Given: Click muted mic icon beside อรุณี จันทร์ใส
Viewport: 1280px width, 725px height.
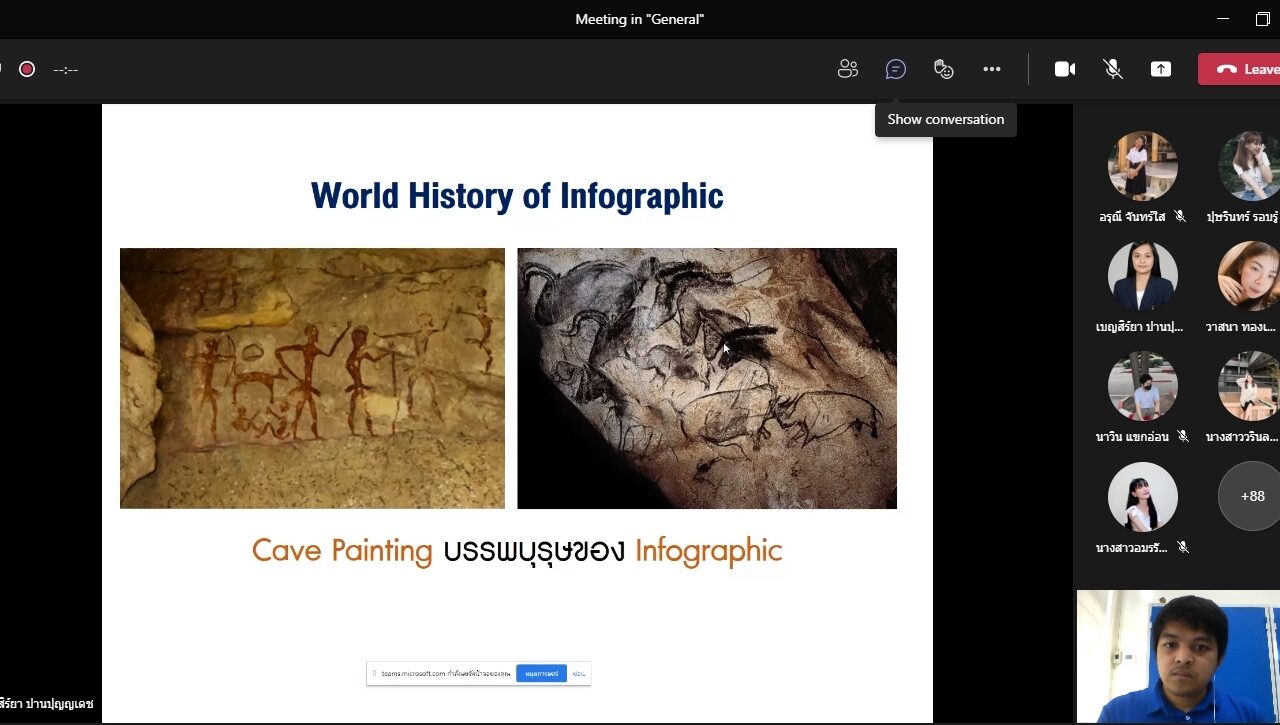Looking at the screenshot, I should [1180, 217].
